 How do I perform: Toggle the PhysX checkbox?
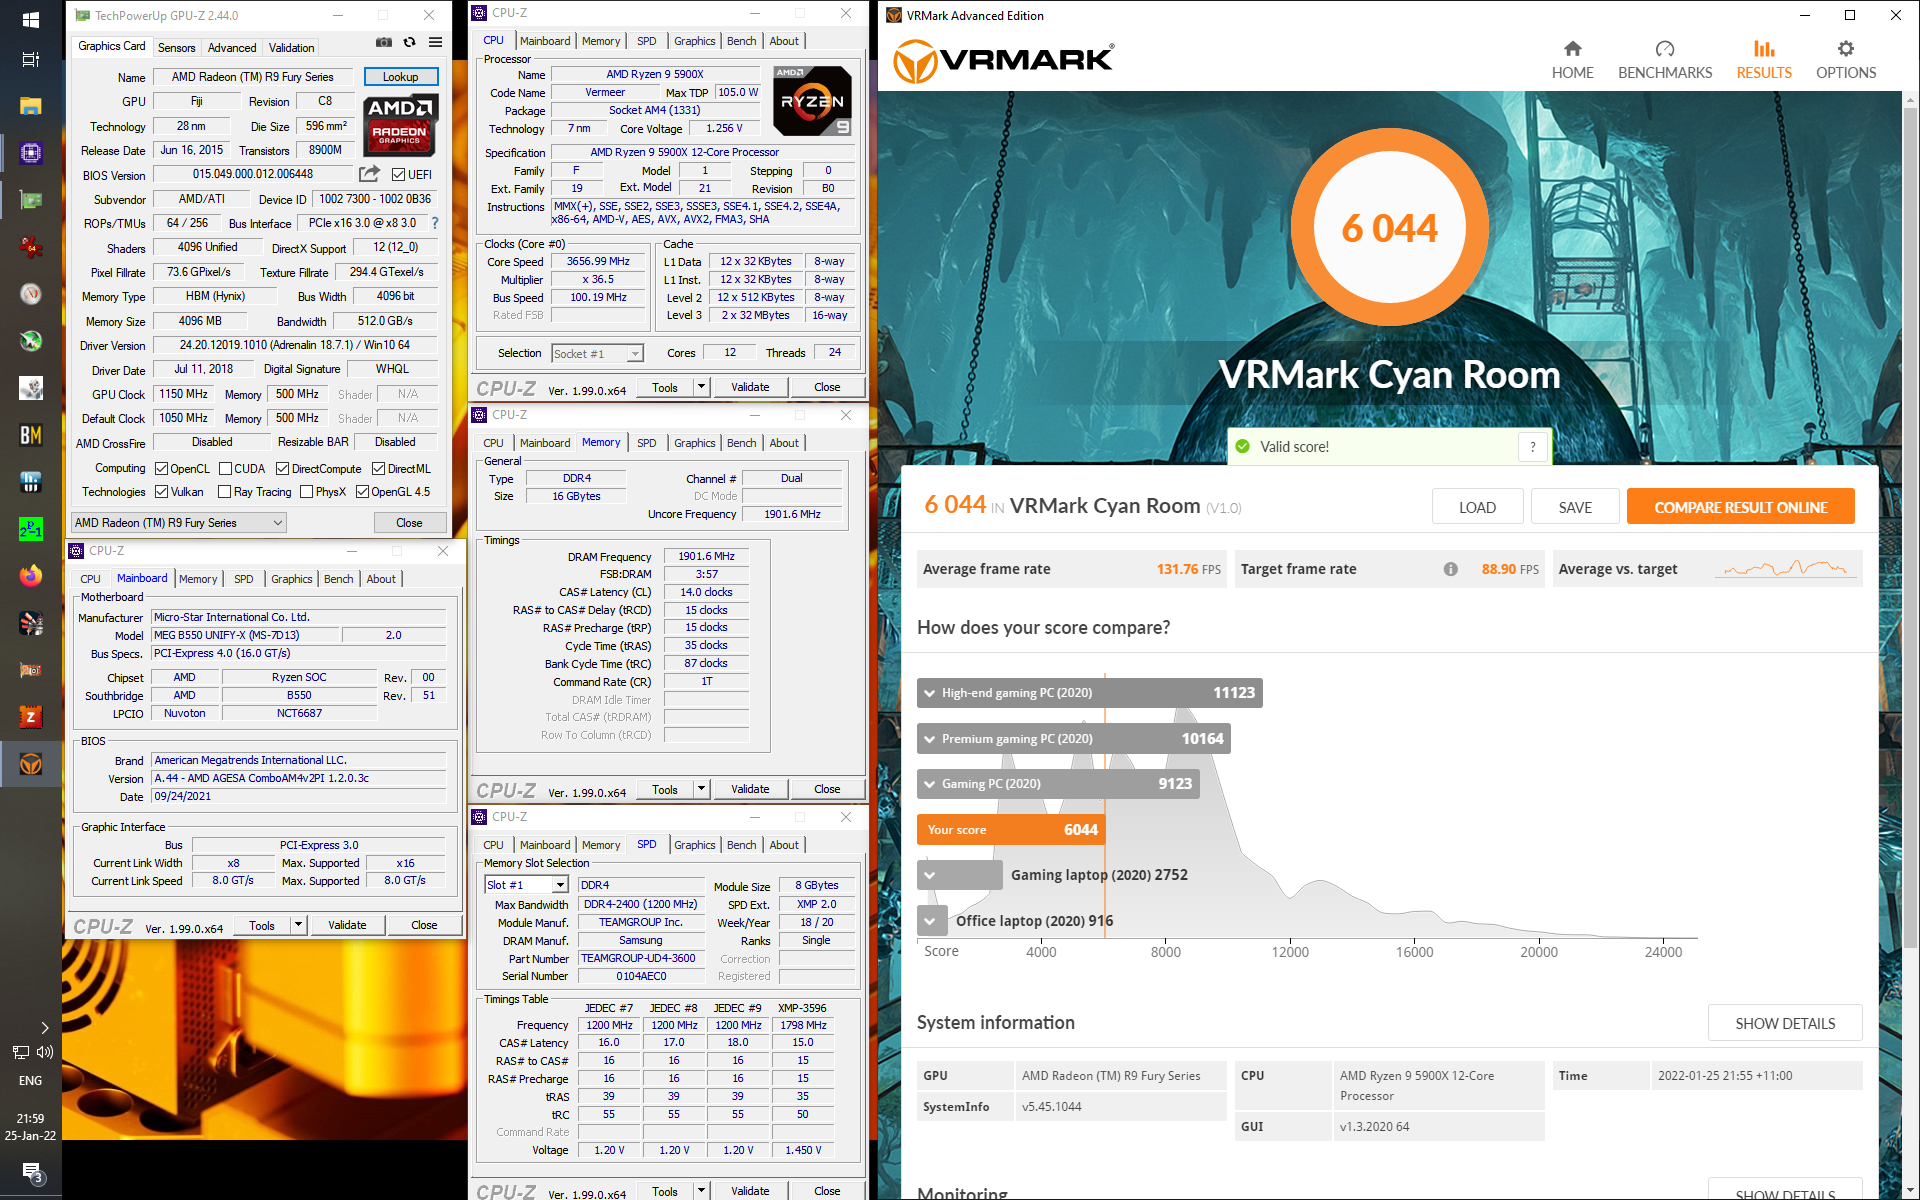click(307, 492)
